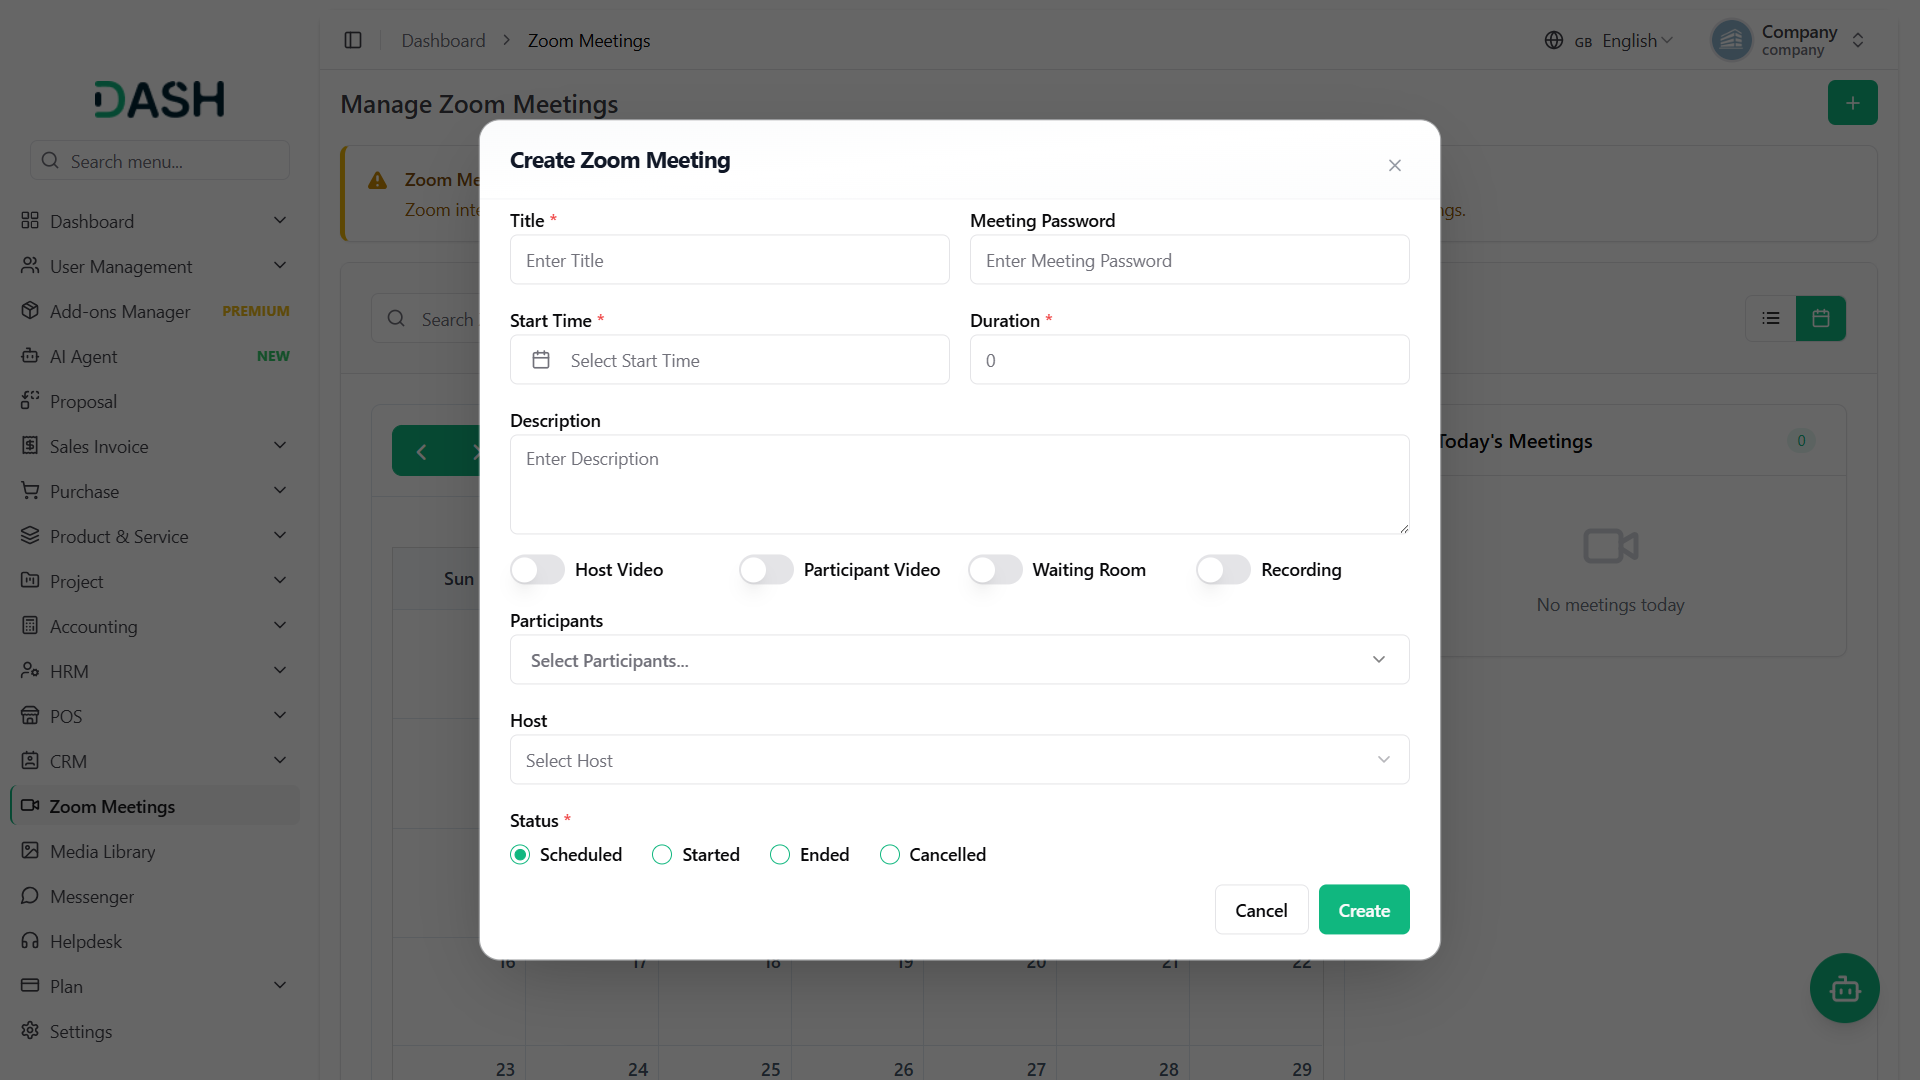Image resolution: width=1920 pixels, height=1080 pixels.
Task: Click the green plus add meeting button
Action: 1852,103
